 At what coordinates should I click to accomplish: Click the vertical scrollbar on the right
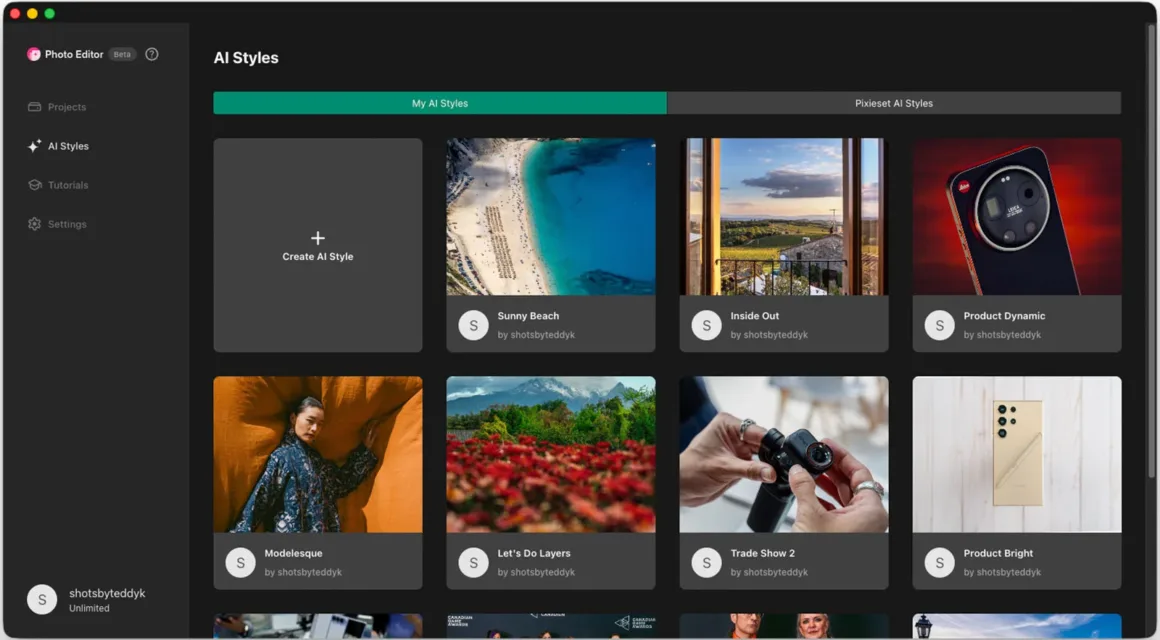pyautogui.click(x=1150, y=252)
